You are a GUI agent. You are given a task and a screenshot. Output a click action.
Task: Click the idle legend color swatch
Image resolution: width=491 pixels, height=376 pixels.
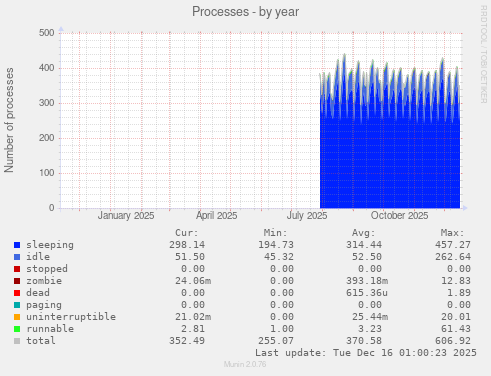(17, 257)
